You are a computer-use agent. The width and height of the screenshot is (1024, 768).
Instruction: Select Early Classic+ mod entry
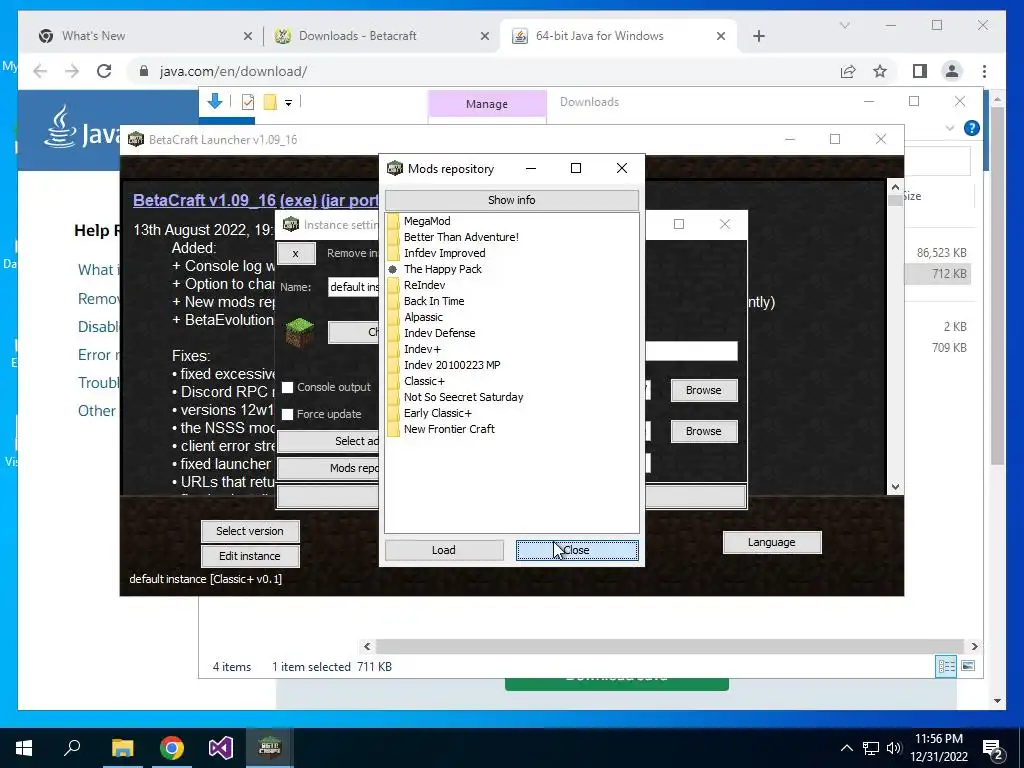(x=437, y=413)
